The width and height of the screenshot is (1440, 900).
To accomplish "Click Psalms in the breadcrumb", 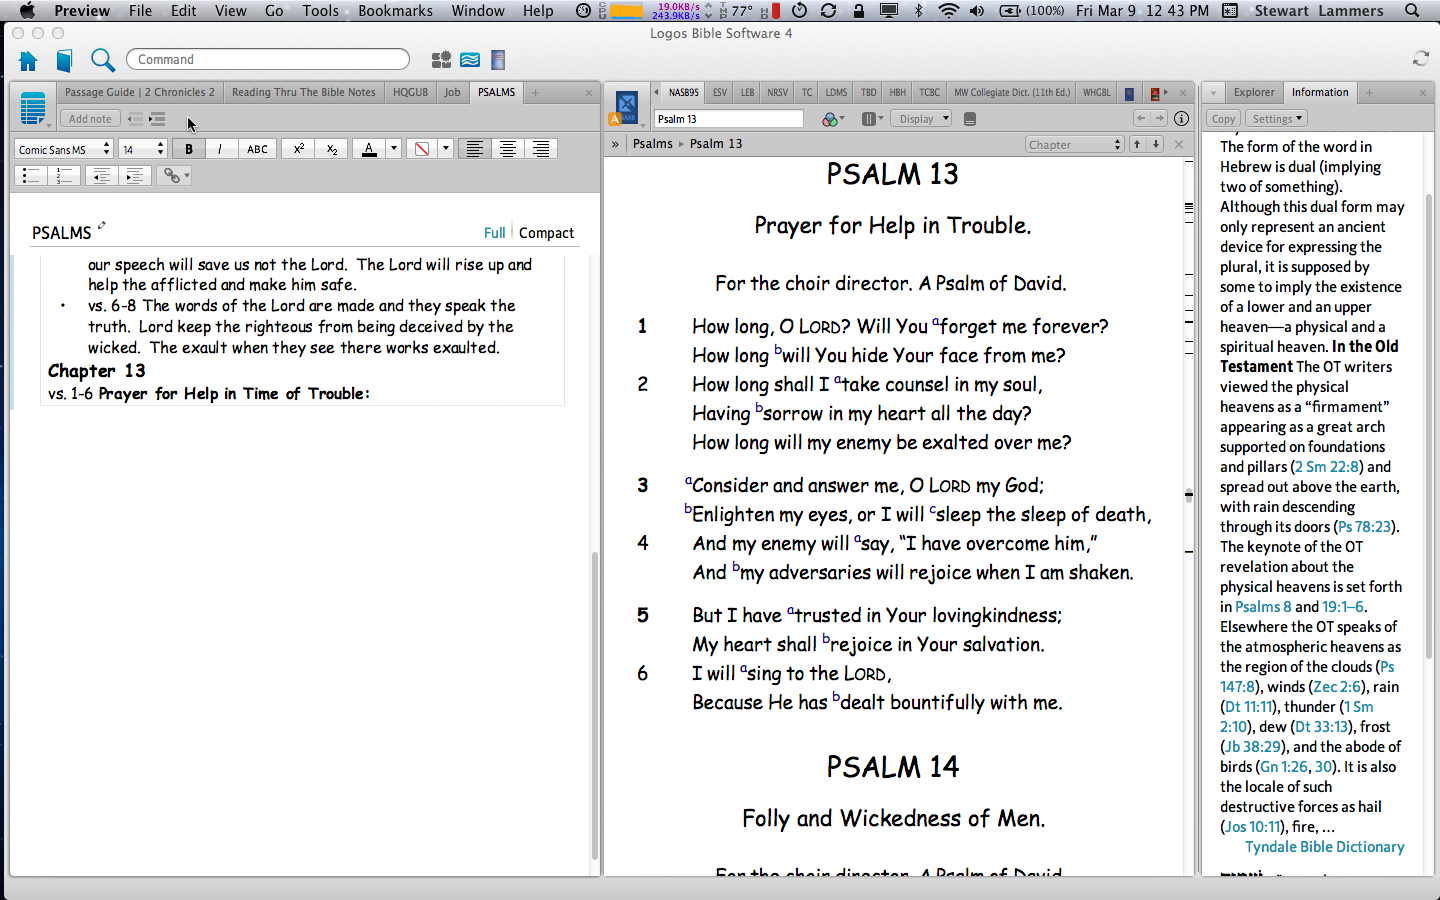I will pyautogui.click(x=653, y=144).
